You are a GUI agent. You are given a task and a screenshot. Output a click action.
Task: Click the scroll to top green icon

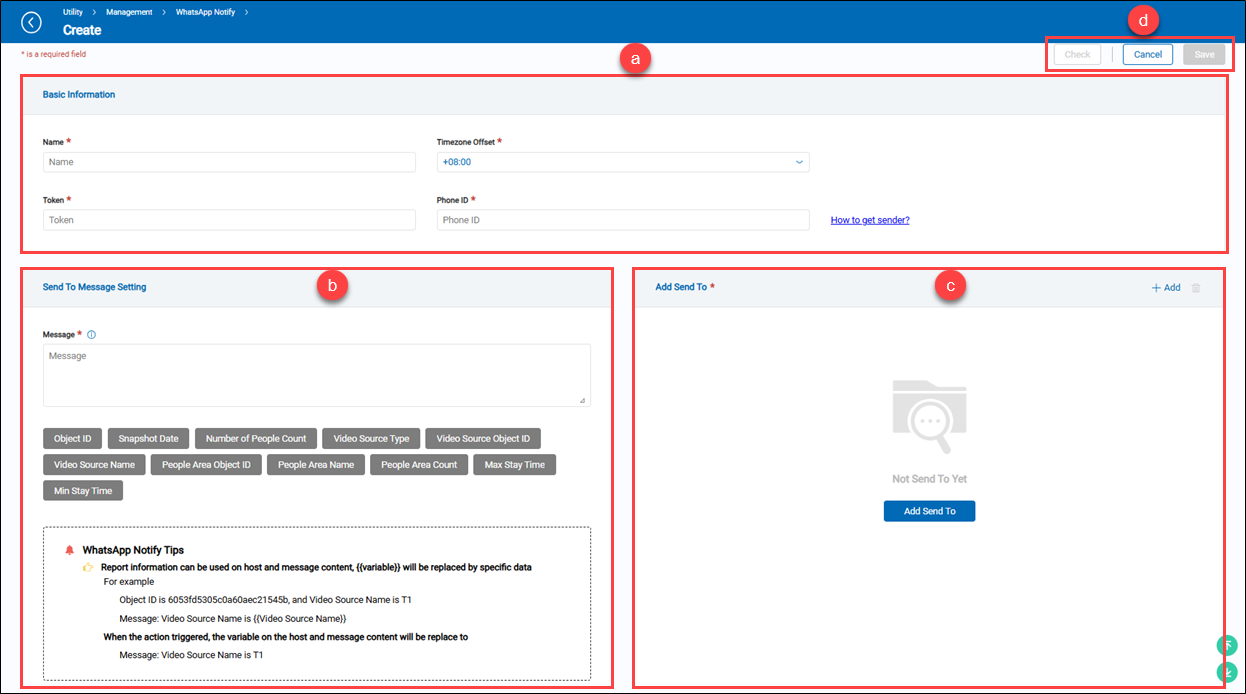(1226, 646)
